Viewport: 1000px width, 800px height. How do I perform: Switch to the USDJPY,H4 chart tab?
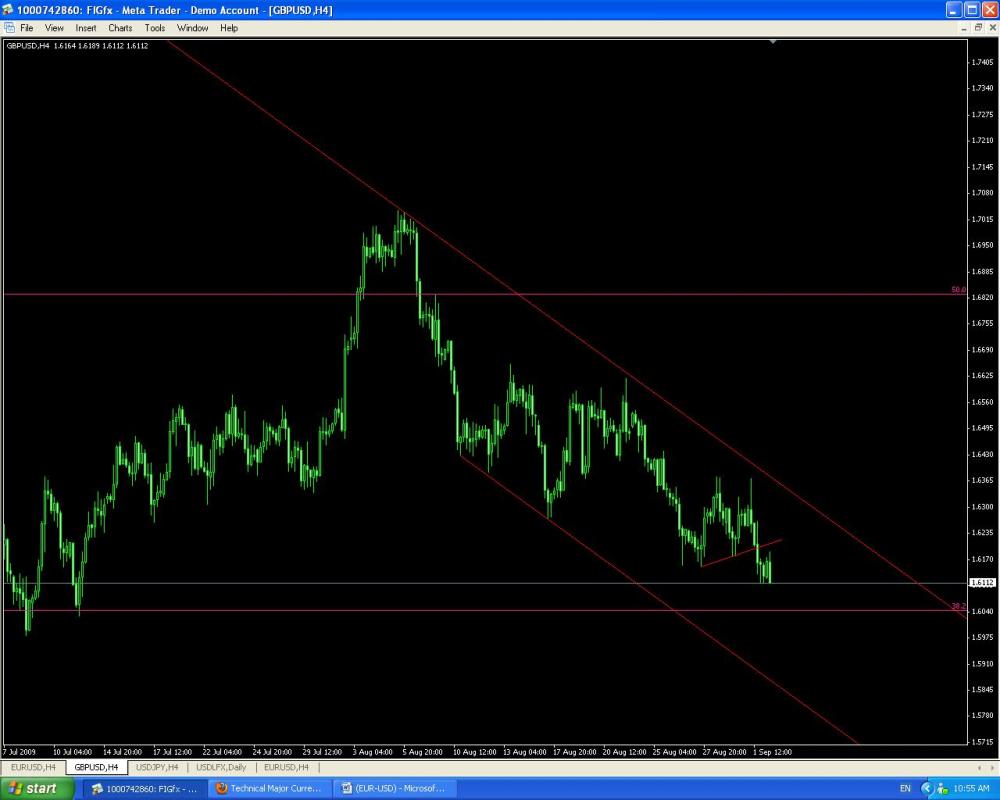tap(157, 767)
